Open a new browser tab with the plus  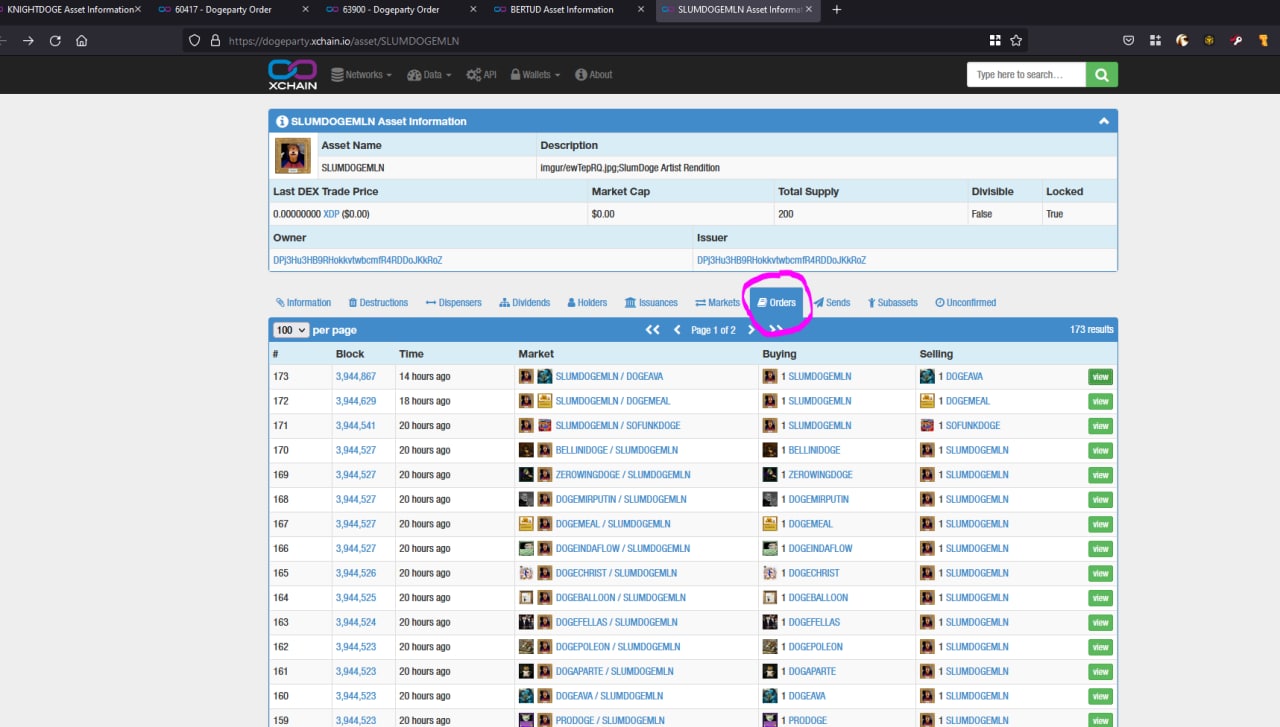pyautogui.click(x=837, y=10)
